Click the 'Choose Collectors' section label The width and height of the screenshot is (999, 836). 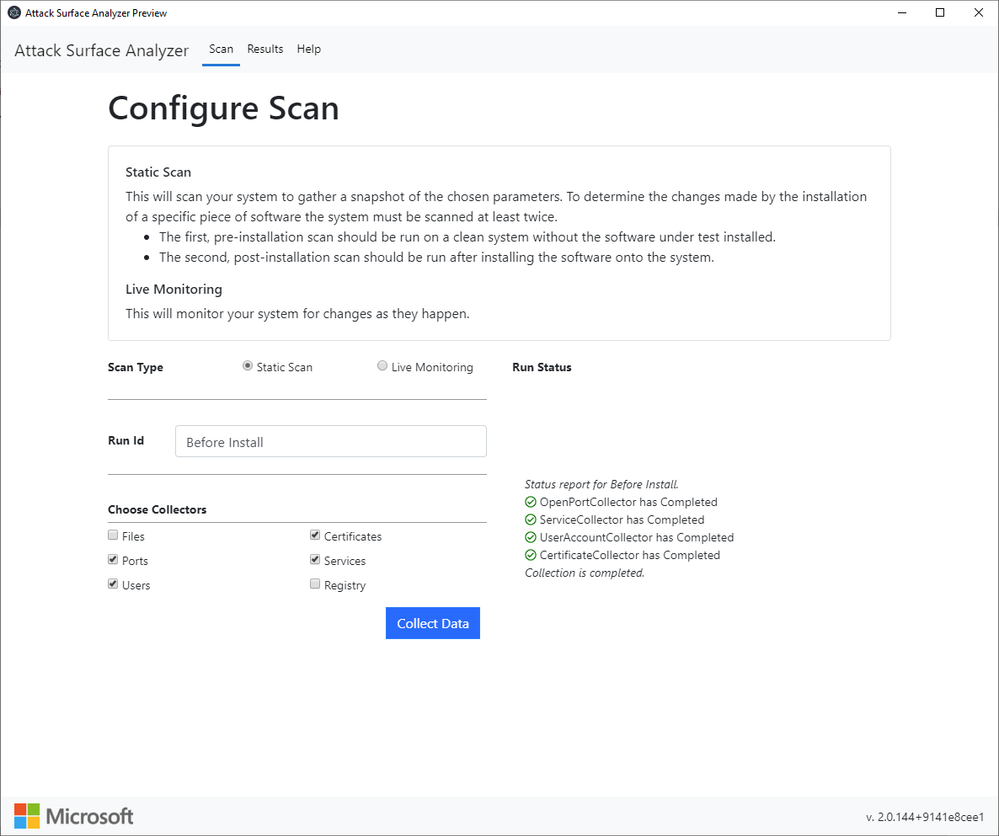157,510
